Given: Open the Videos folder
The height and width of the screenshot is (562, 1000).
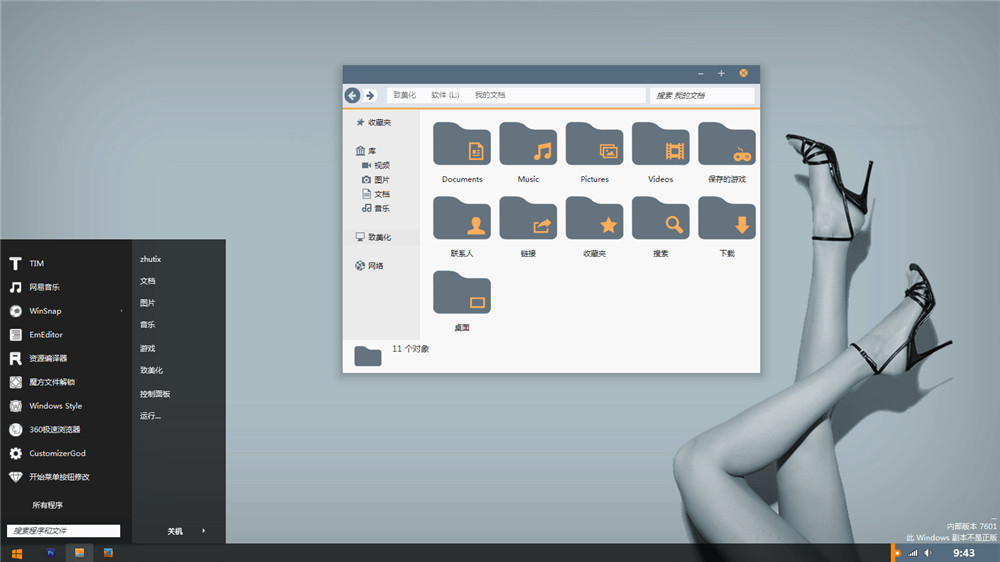Looking at the screenshot, I should click(660, 146).
